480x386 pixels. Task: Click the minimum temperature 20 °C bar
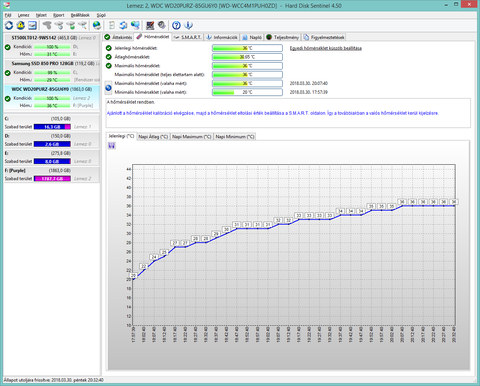pyautogui.click(x=247, y=92)
